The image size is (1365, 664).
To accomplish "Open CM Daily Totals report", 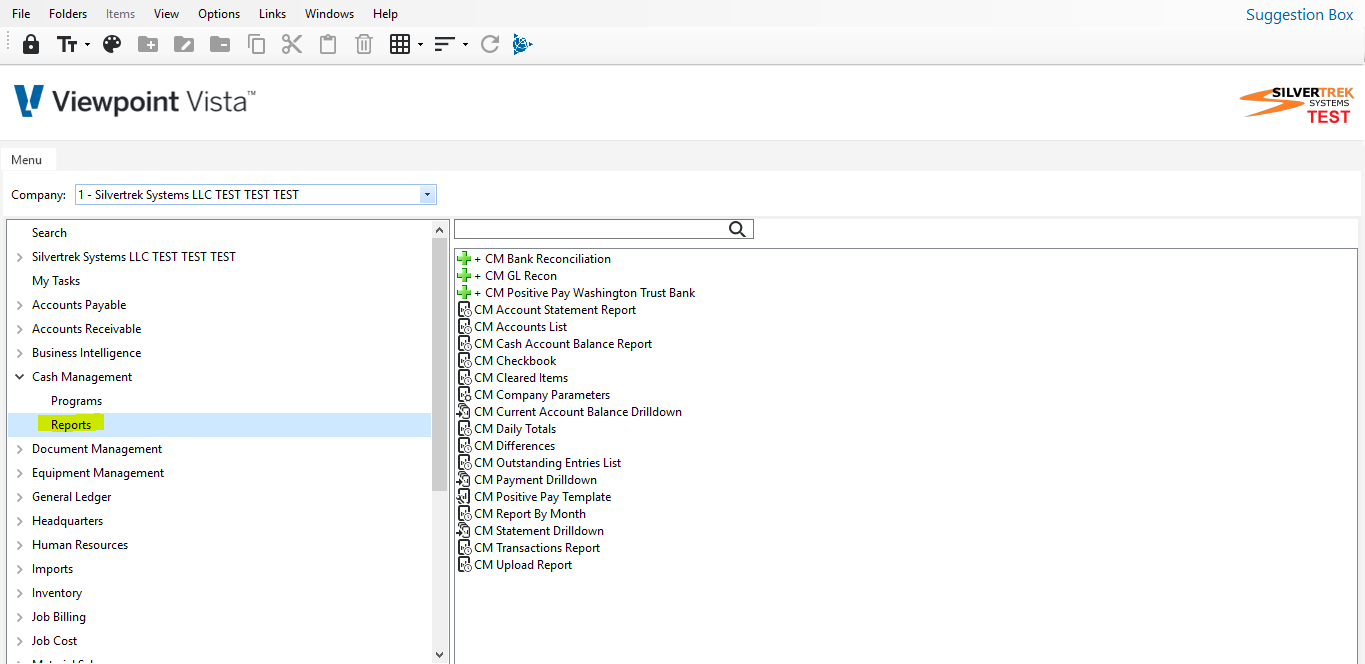I will tap(515, 429).
